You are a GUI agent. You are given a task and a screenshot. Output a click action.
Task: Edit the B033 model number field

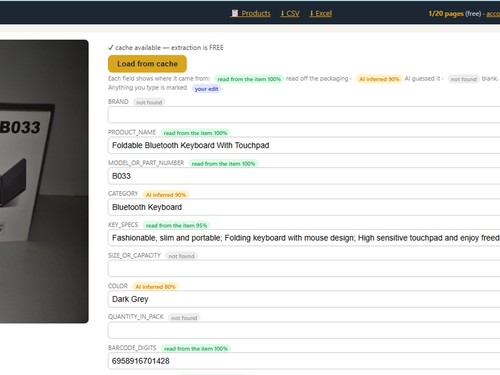click(304, 176)
